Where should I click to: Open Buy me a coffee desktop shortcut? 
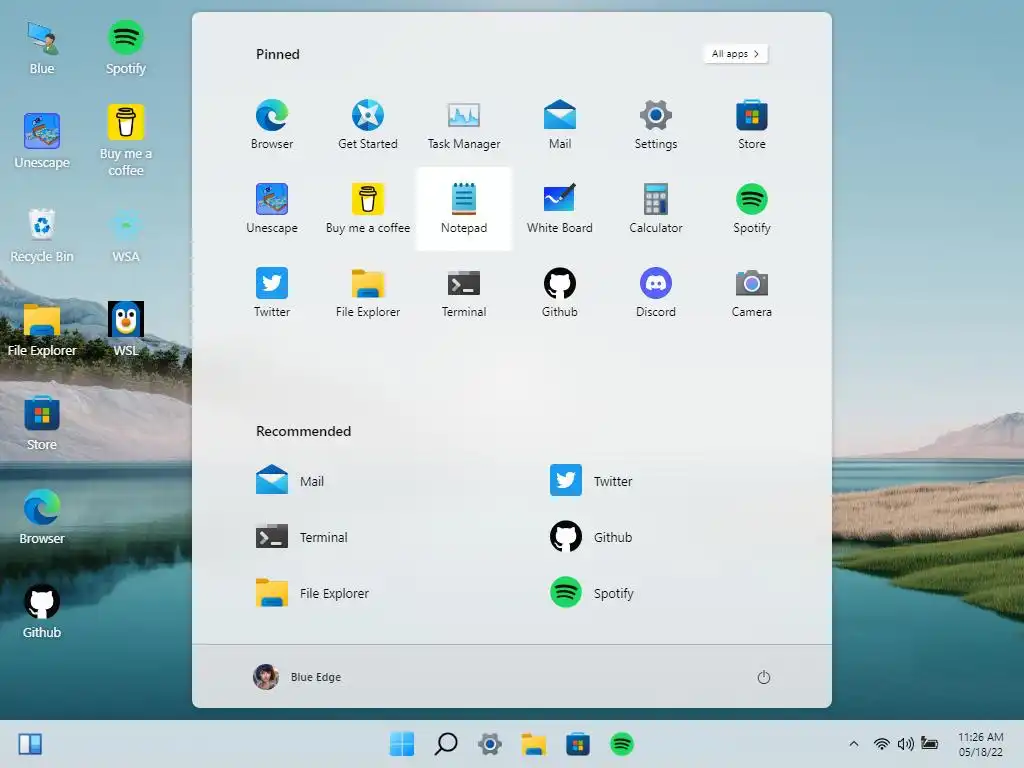[x=125, y=141]
